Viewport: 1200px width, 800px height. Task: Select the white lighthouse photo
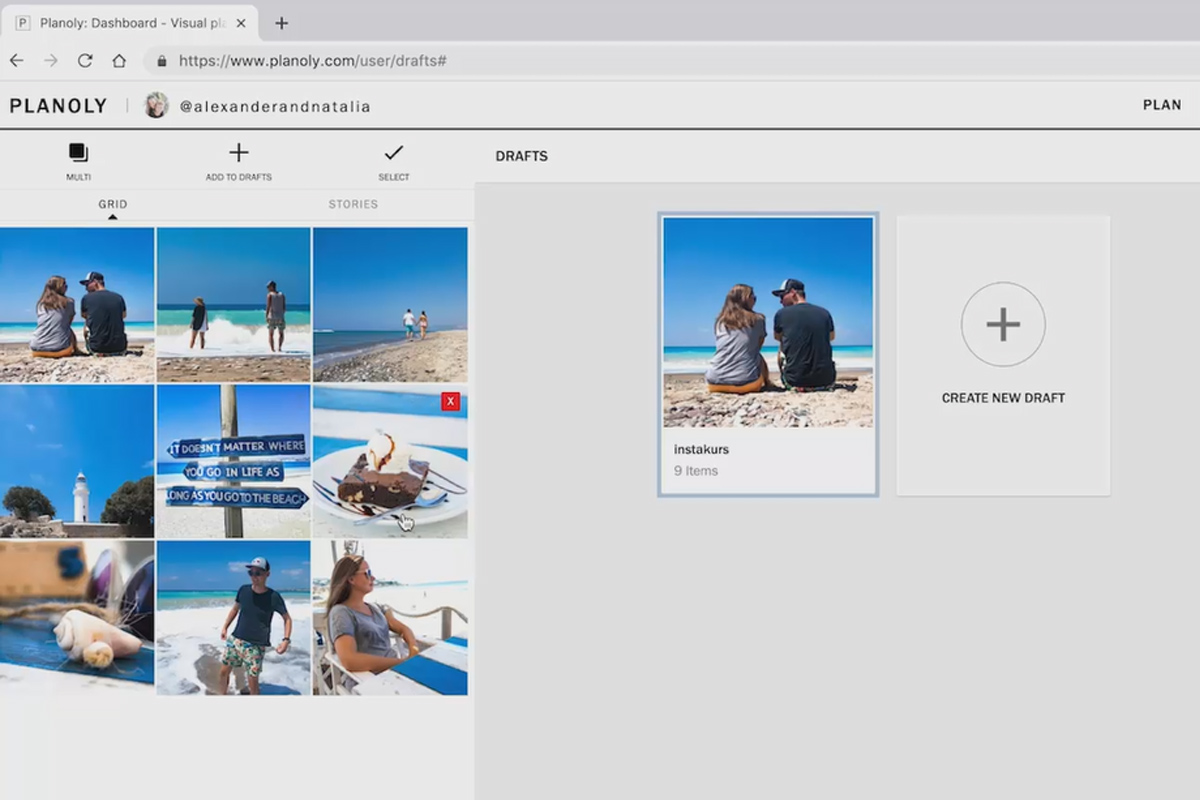[x=77, y=461]
